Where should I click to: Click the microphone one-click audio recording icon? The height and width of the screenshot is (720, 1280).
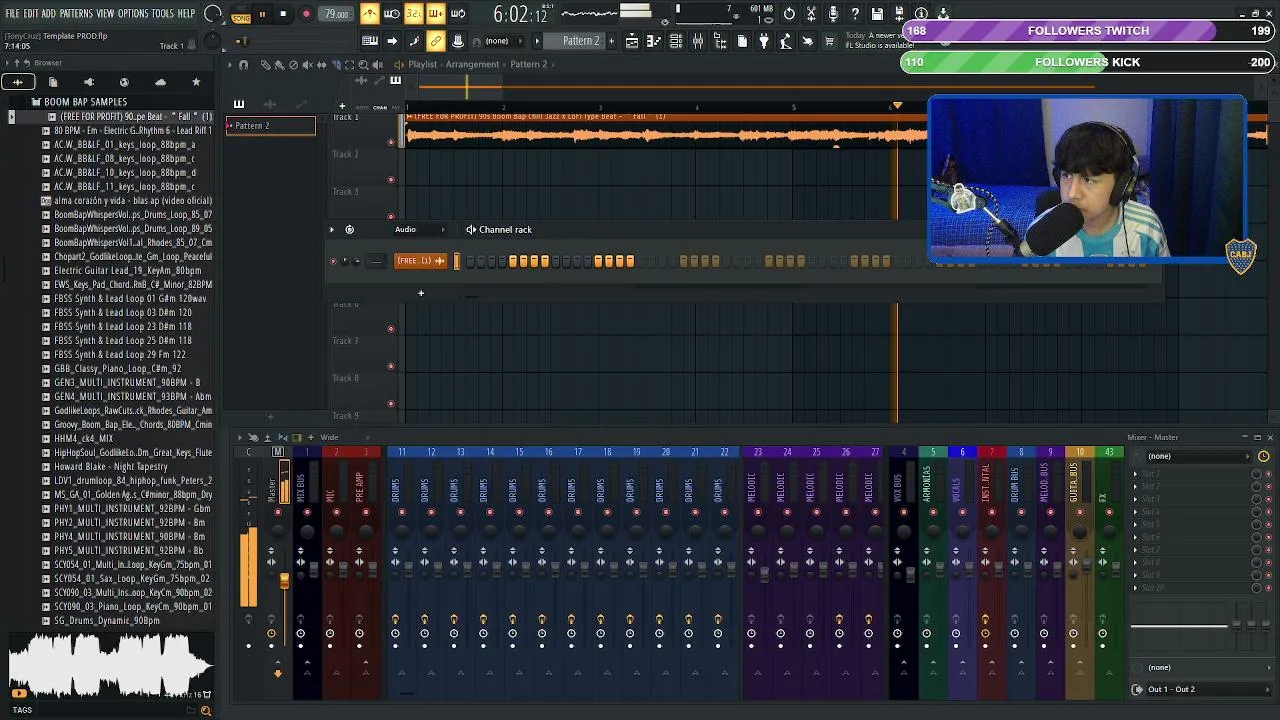point(833,14)
